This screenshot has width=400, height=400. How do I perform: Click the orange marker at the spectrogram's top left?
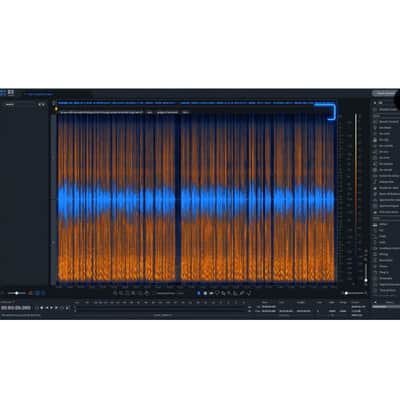point(56,109)
